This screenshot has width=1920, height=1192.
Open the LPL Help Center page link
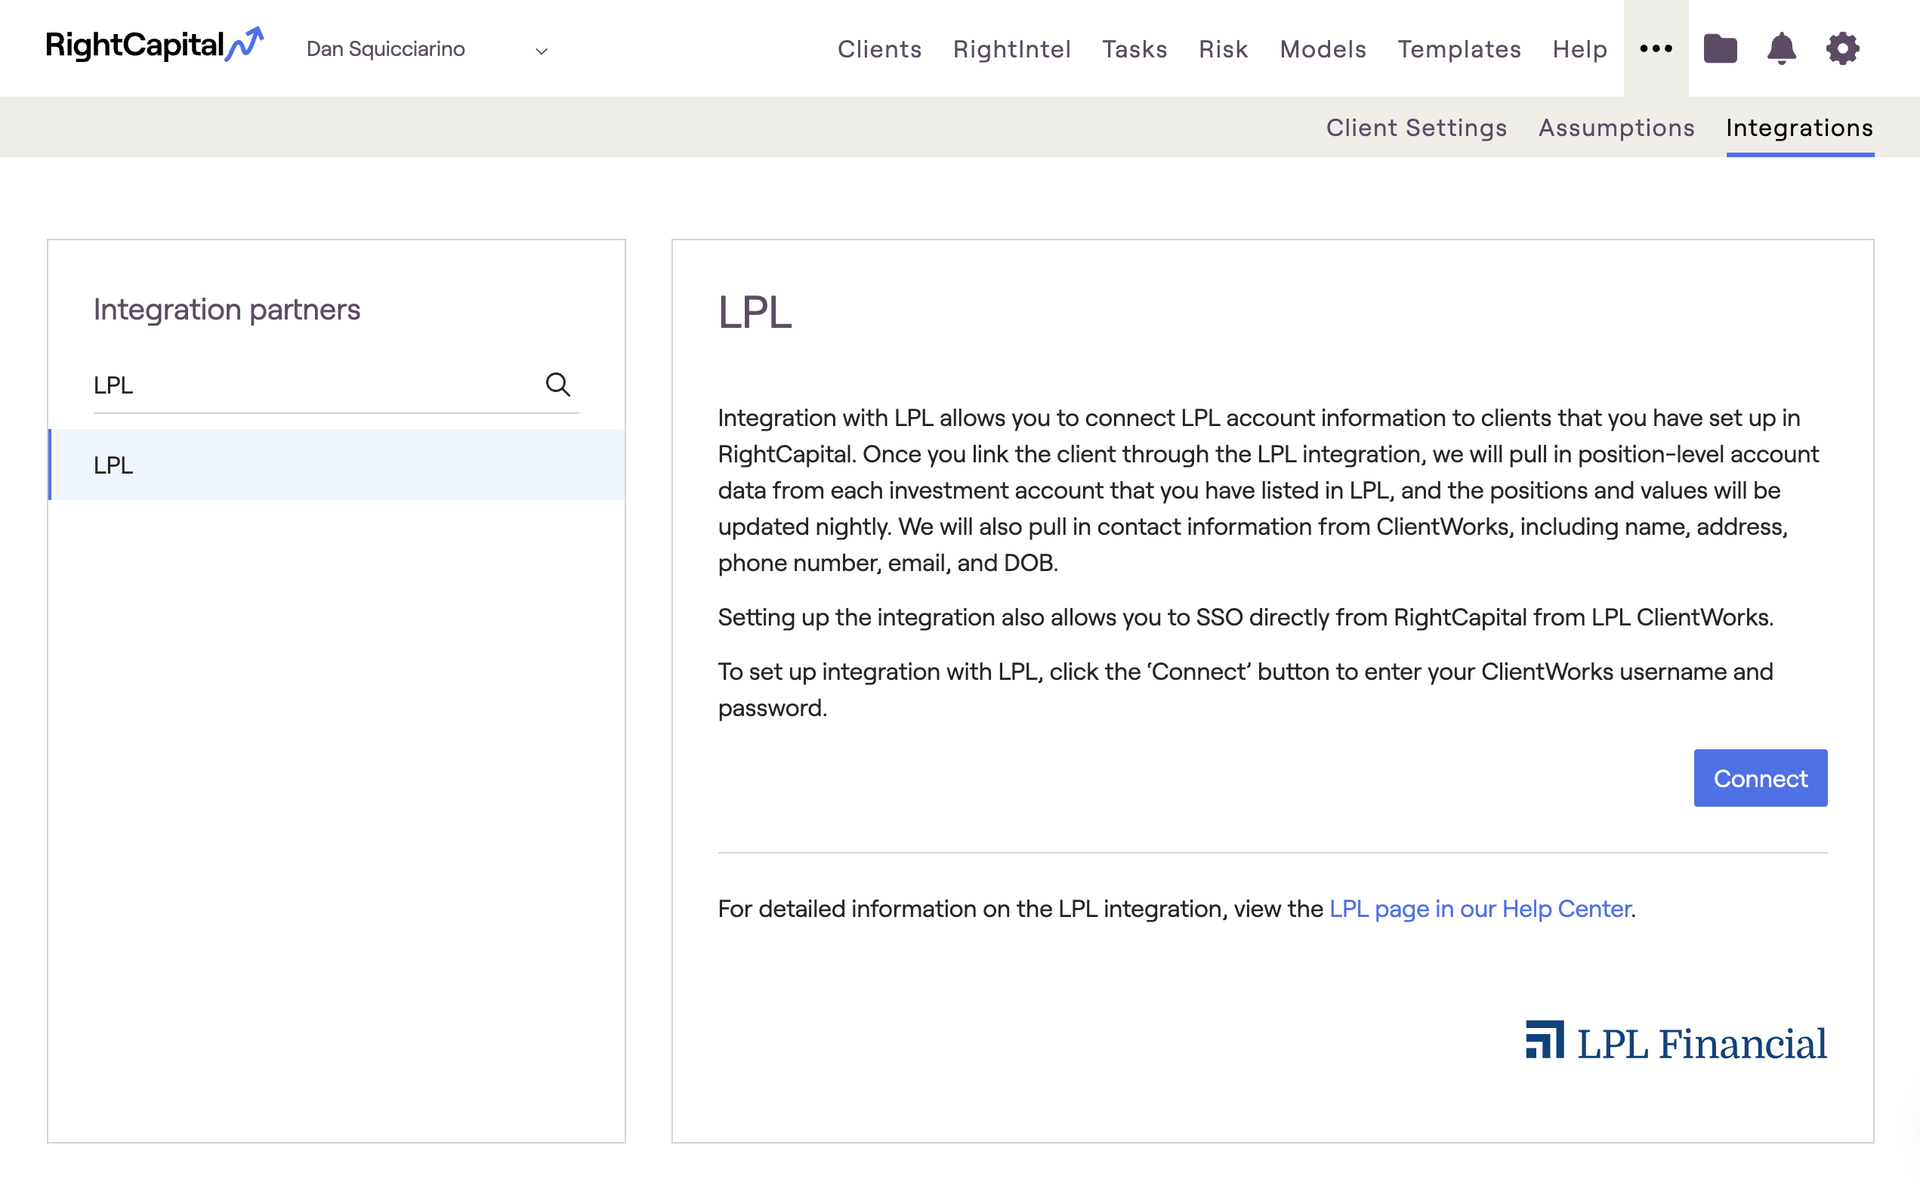tap(1480, 909)
